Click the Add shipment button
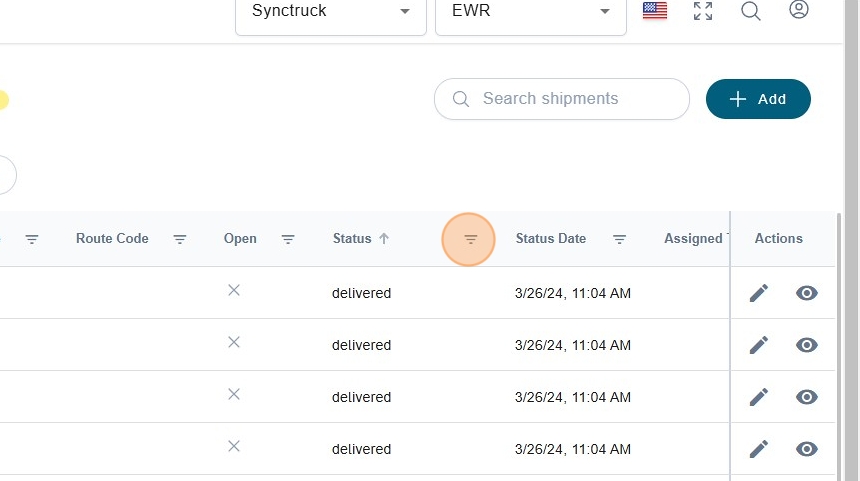This screenshot has width=860, height=481. (758, 99)
